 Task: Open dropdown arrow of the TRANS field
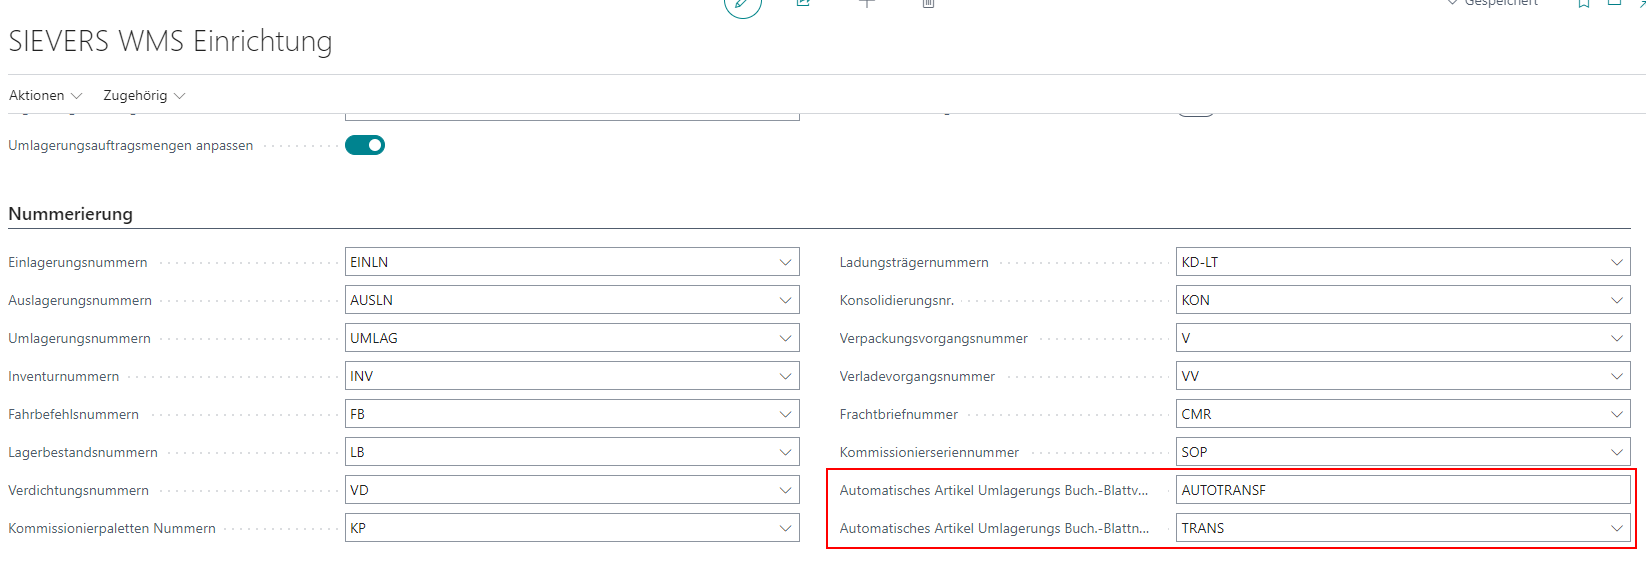(x=1616, y=528)
